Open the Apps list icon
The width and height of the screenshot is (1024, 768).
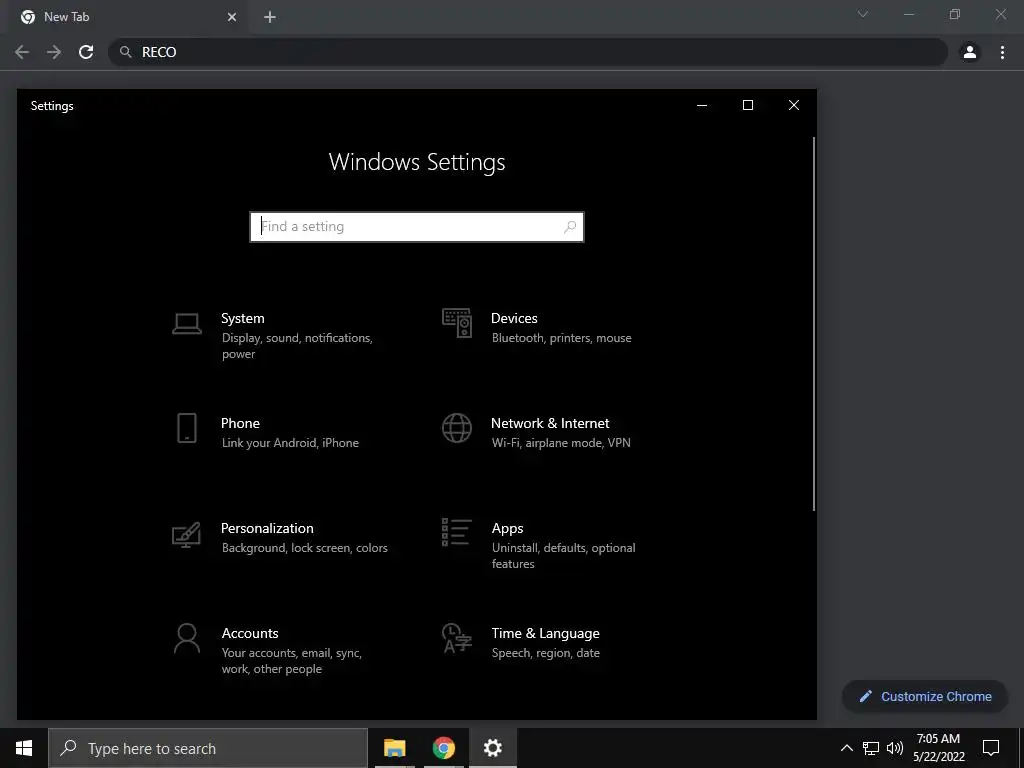(x=456, y=532)
